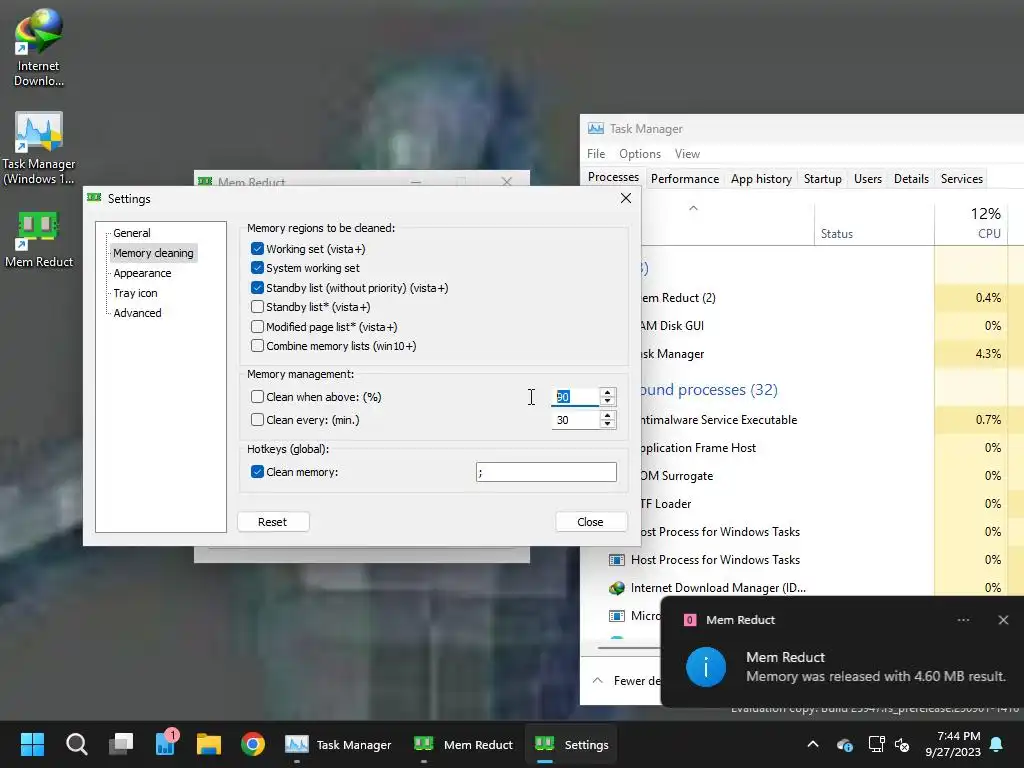Screen dimensions: 1024x768
Task: Click Internet Download Manager process icon
Action: (x=616, y=588)
